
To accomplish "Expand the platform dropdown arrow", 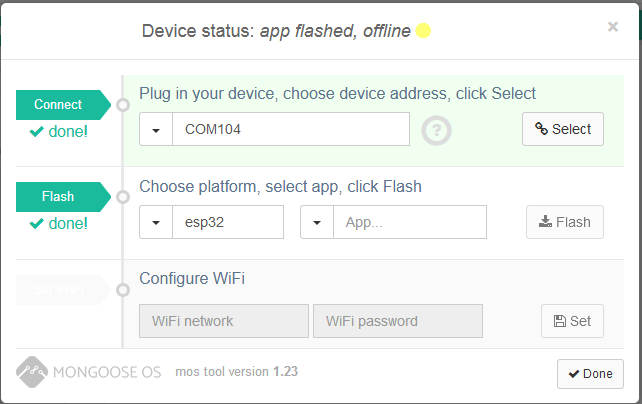I will coord(156,222).
